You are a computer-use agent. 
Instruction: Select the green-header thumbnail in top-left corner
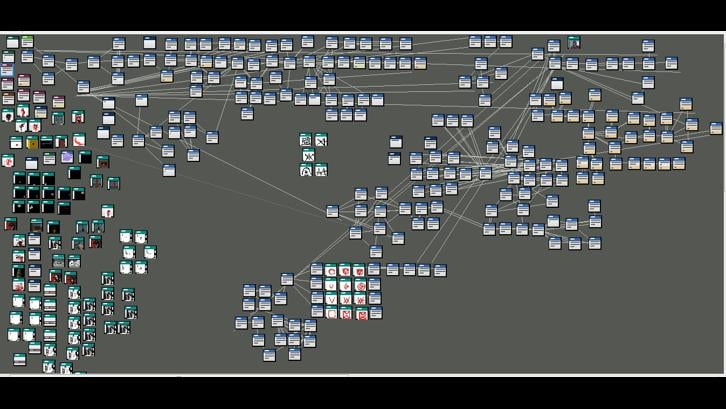[x=27, y=42]
